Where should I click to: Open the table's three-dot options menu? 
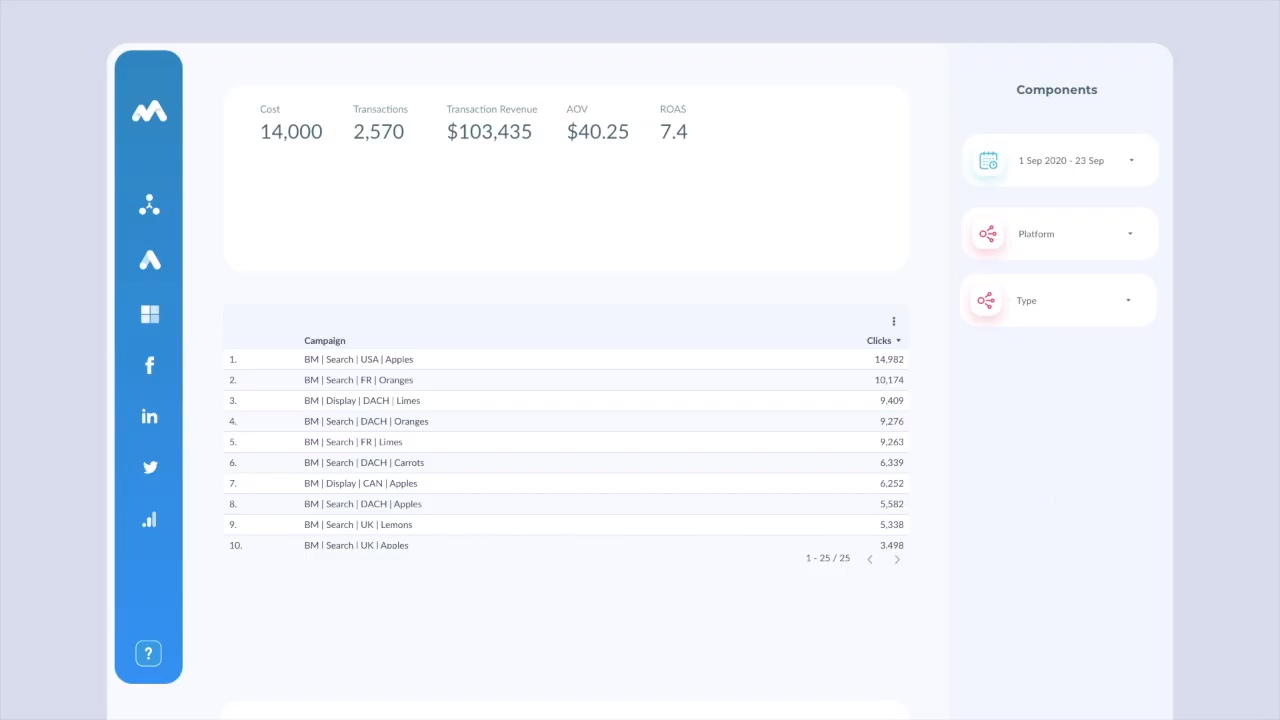pos(893,321)
